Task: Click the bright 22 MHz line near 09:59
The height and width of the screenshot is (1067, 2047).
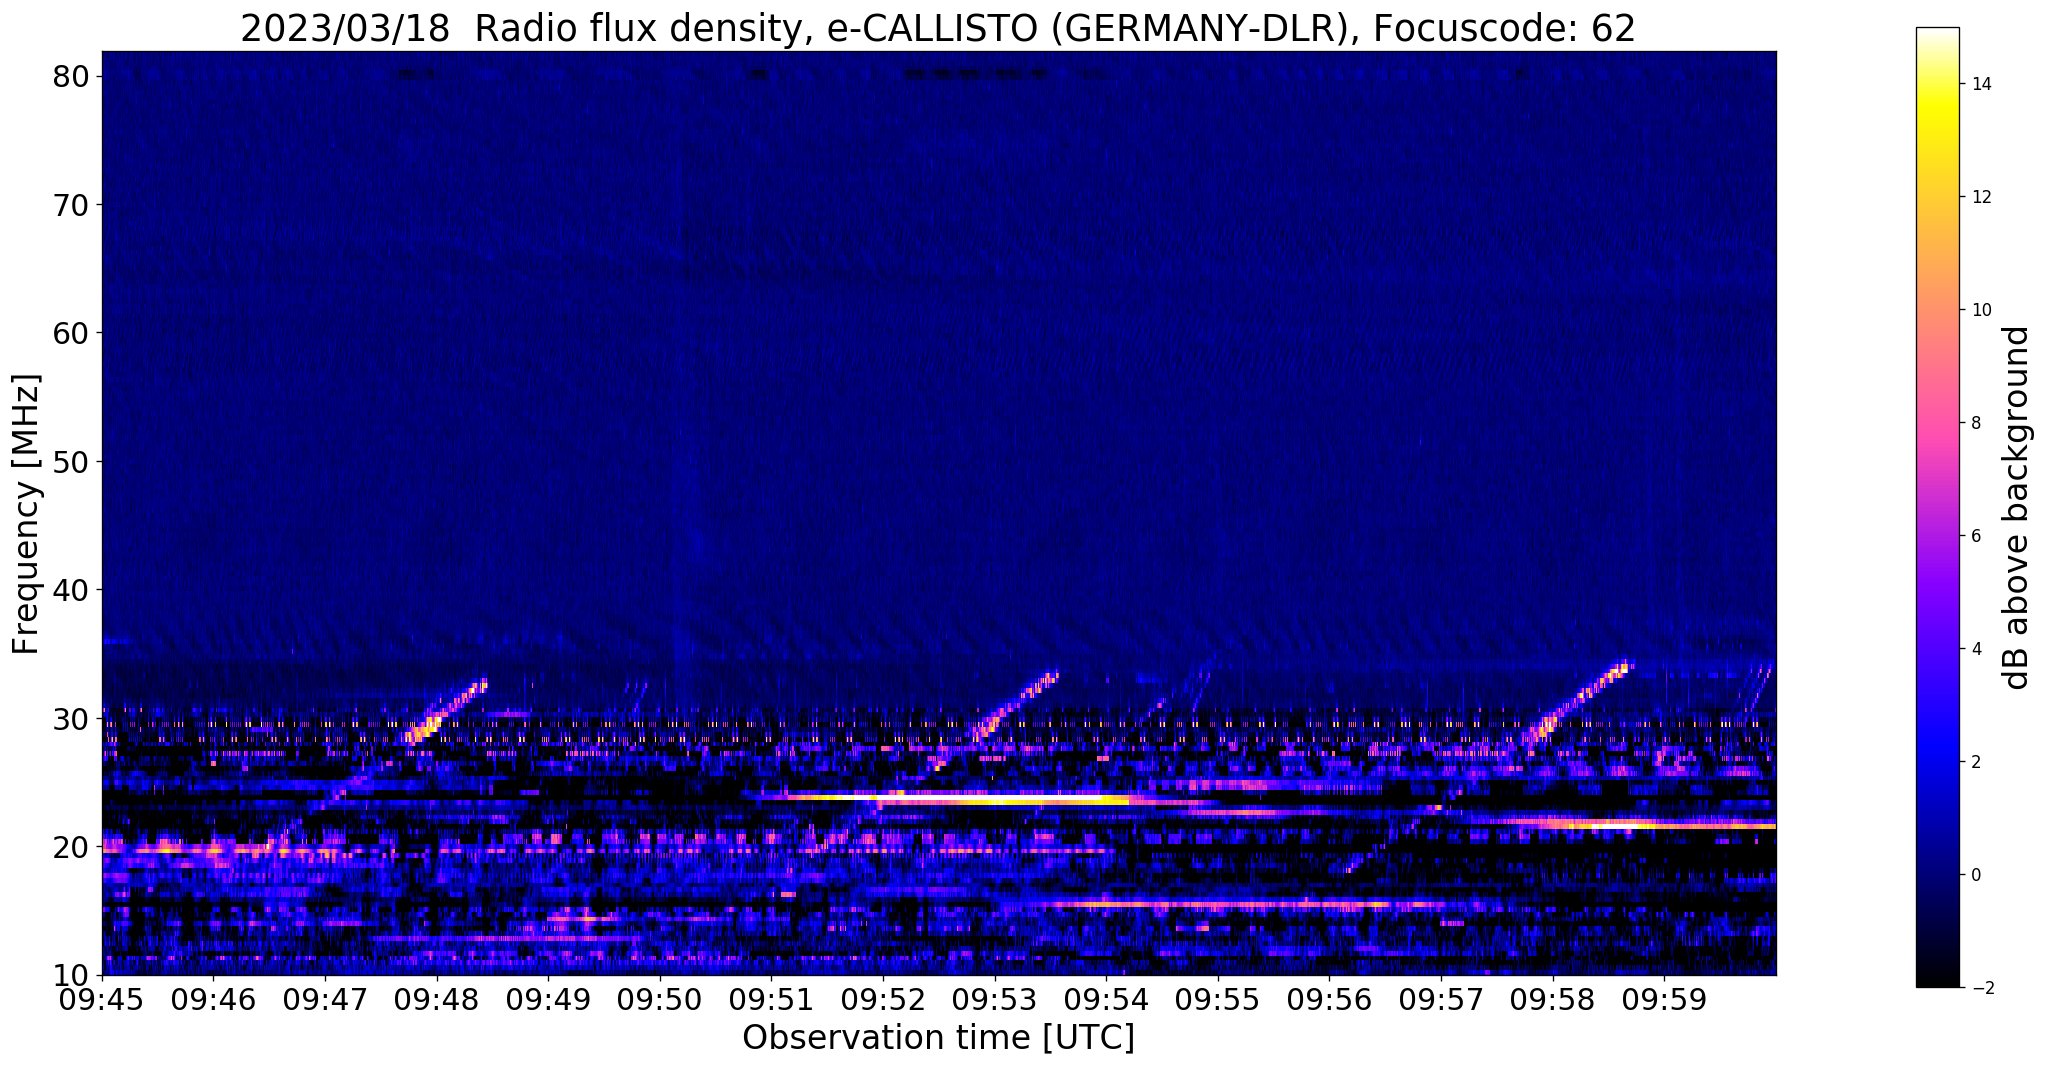Action: 1630,824
